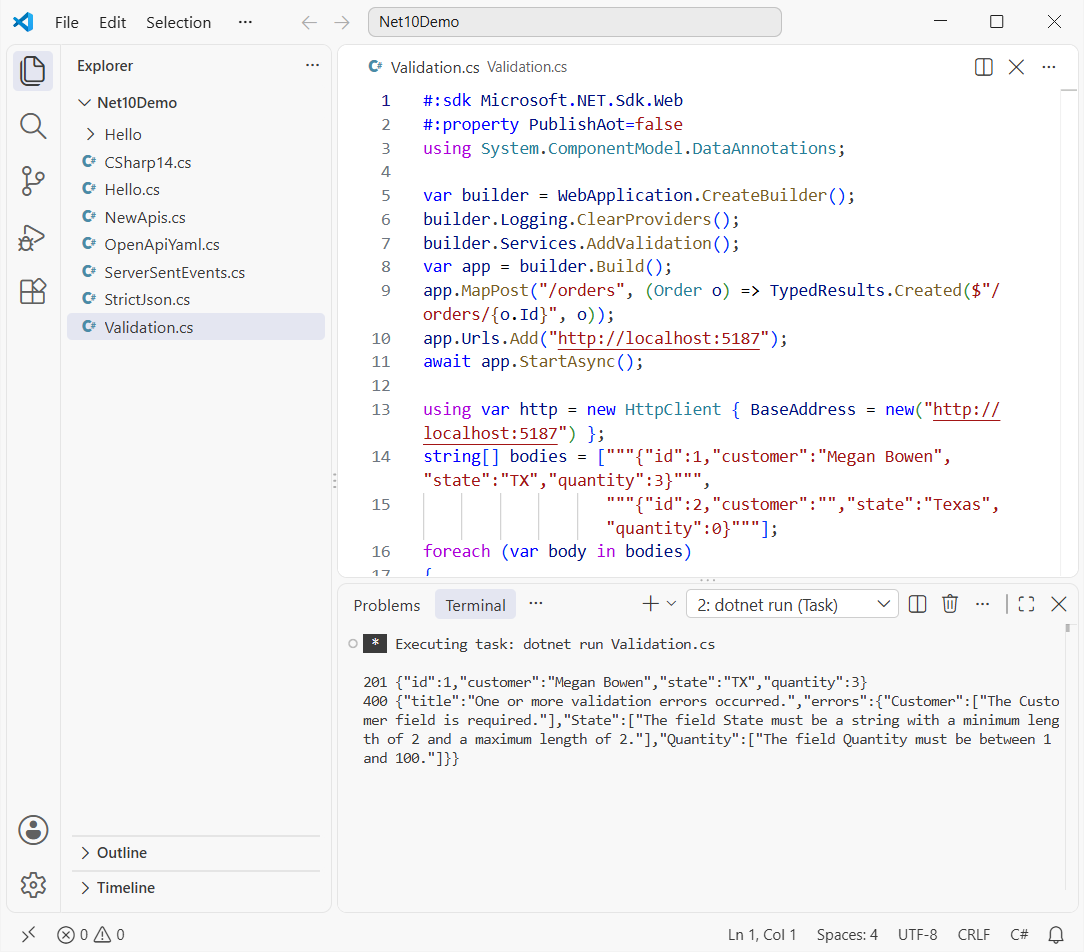Click the Validation.cs breadcrumb path
Viewport: 1084px width, 952px height.
[x=527, y=67]
